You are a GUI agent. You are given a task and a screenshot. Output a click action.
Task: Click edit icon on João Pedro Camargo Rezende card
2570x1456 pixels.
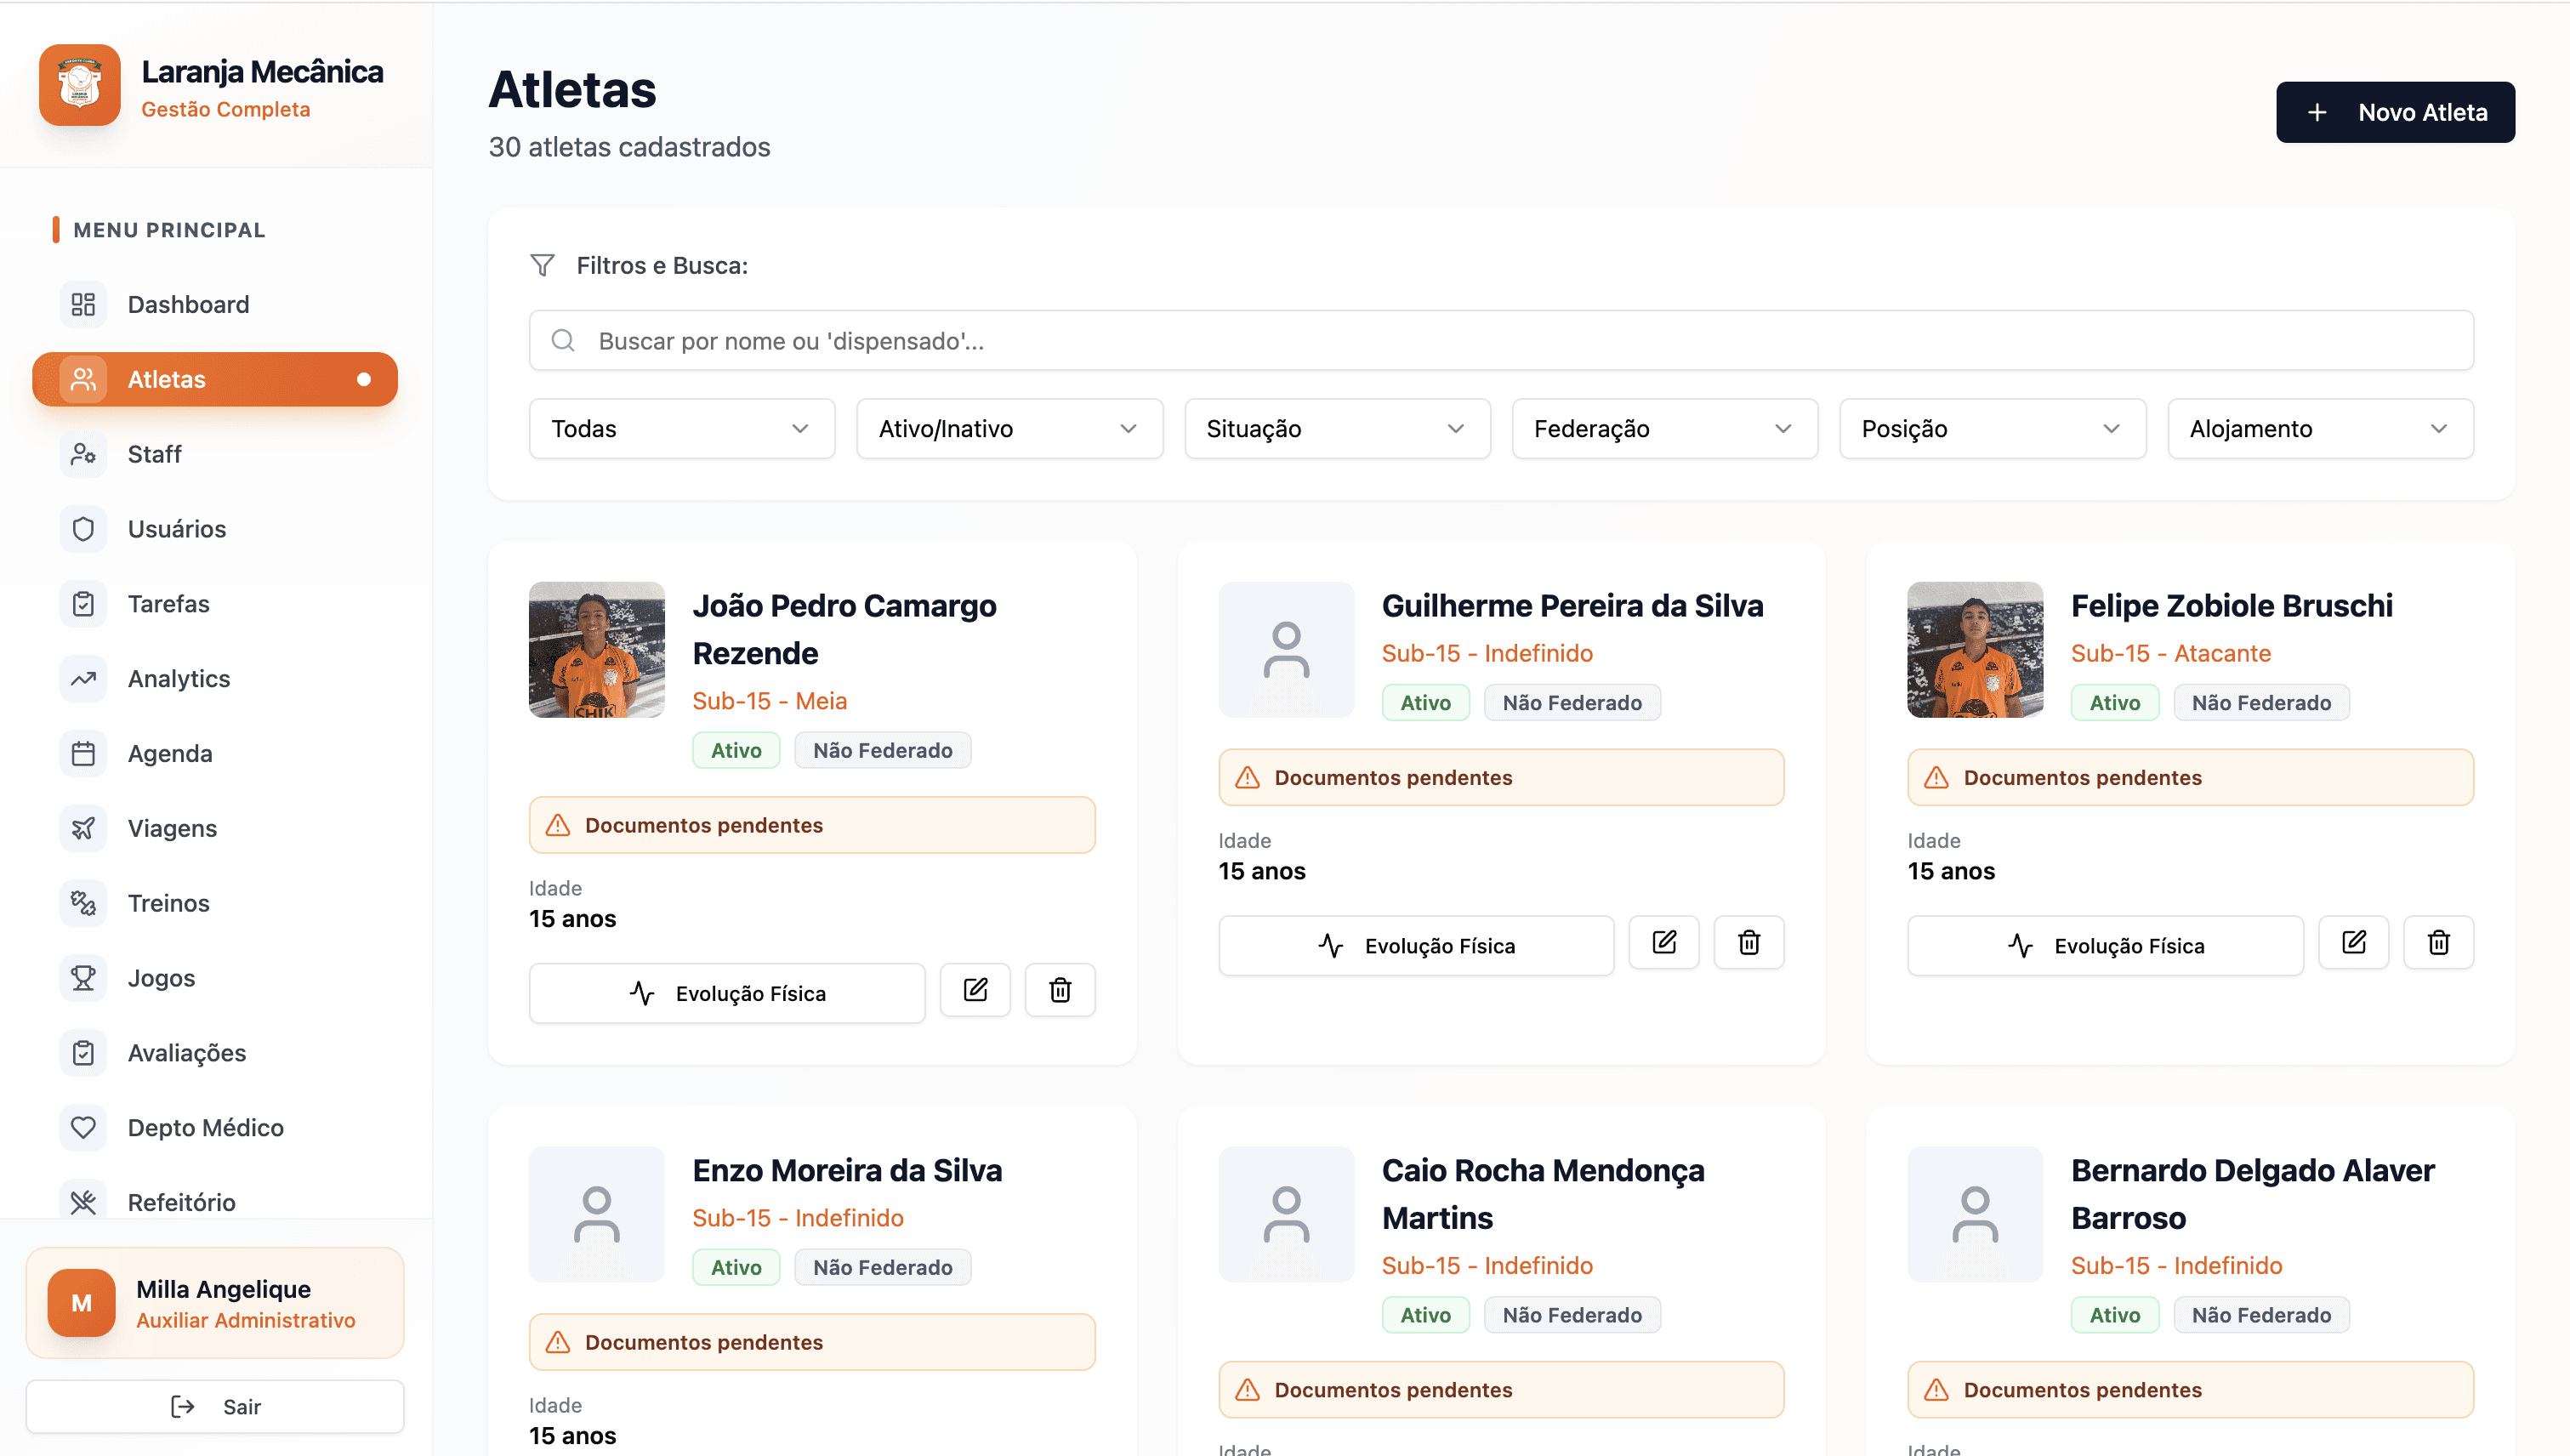click(975, 990)
